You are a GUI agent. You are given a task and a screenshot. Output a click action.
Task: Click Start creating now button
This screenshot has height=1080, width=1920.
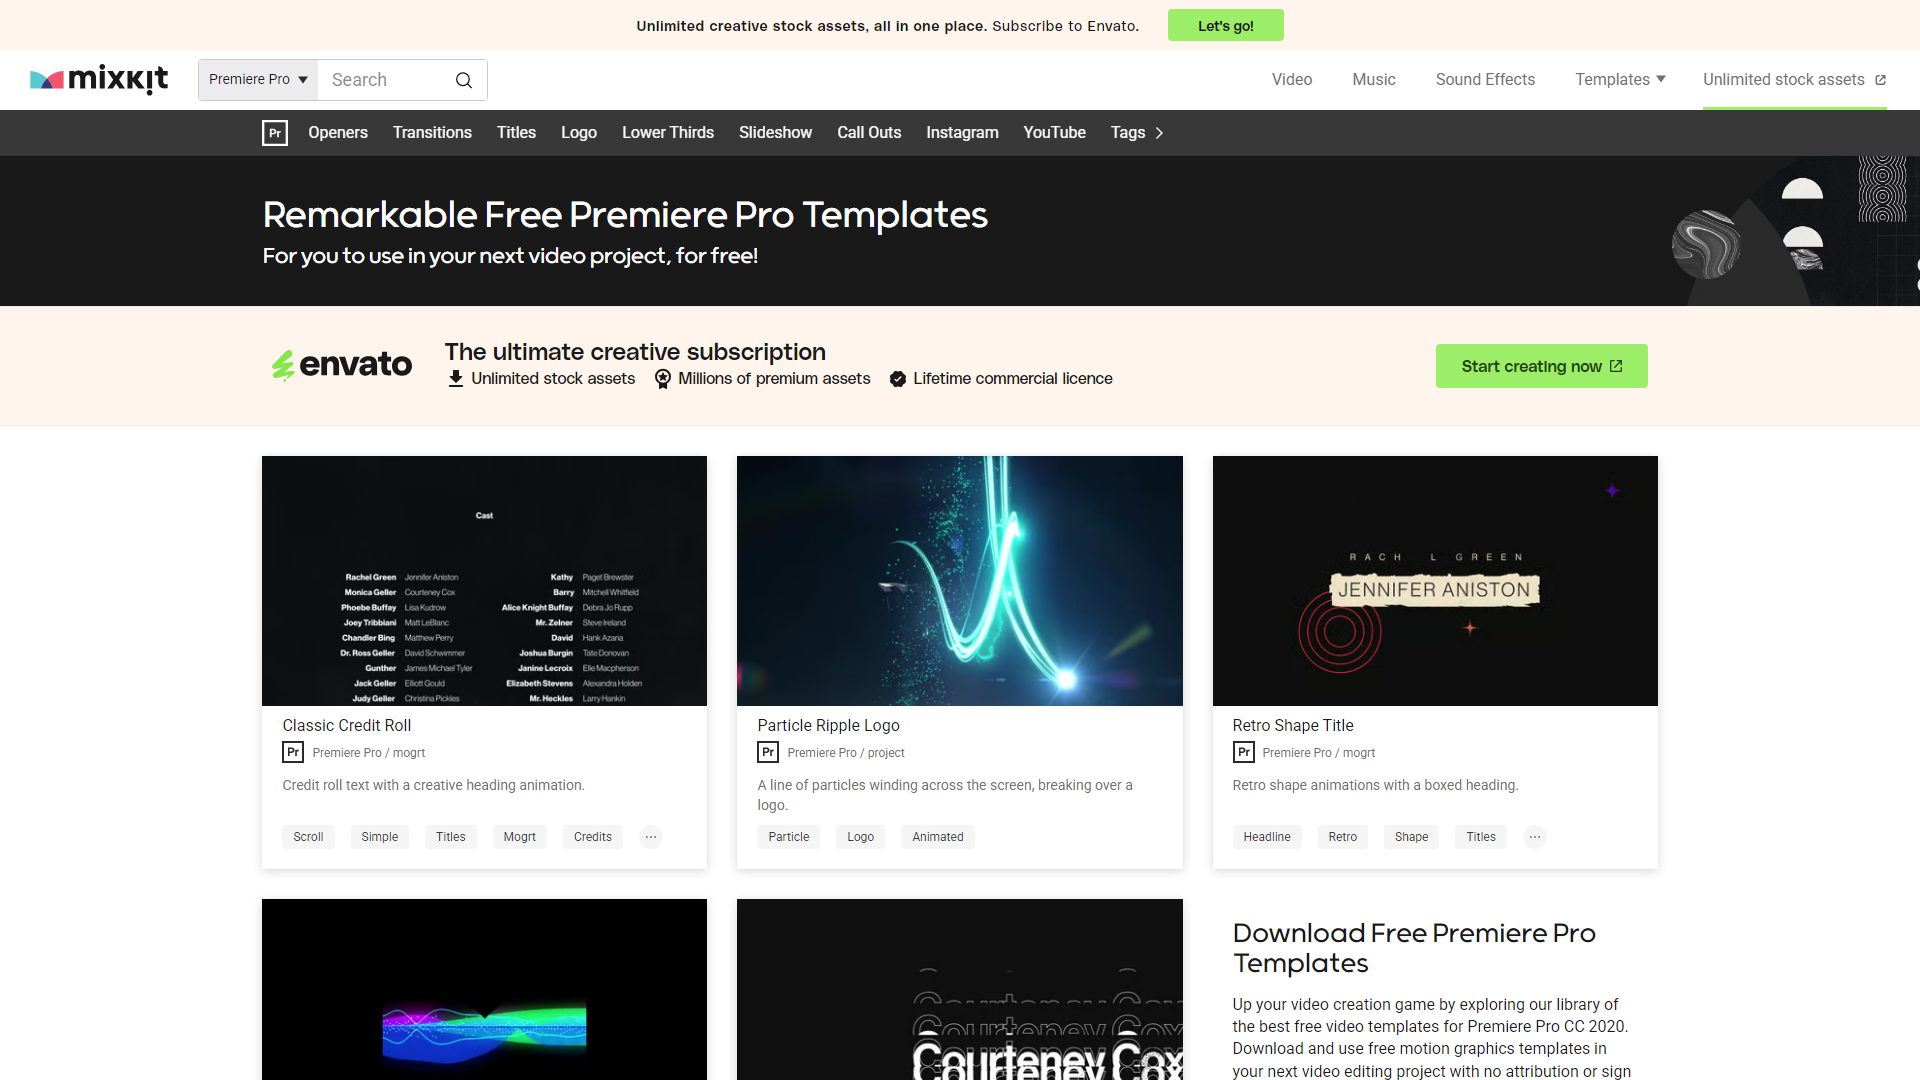click(1541, 366)
